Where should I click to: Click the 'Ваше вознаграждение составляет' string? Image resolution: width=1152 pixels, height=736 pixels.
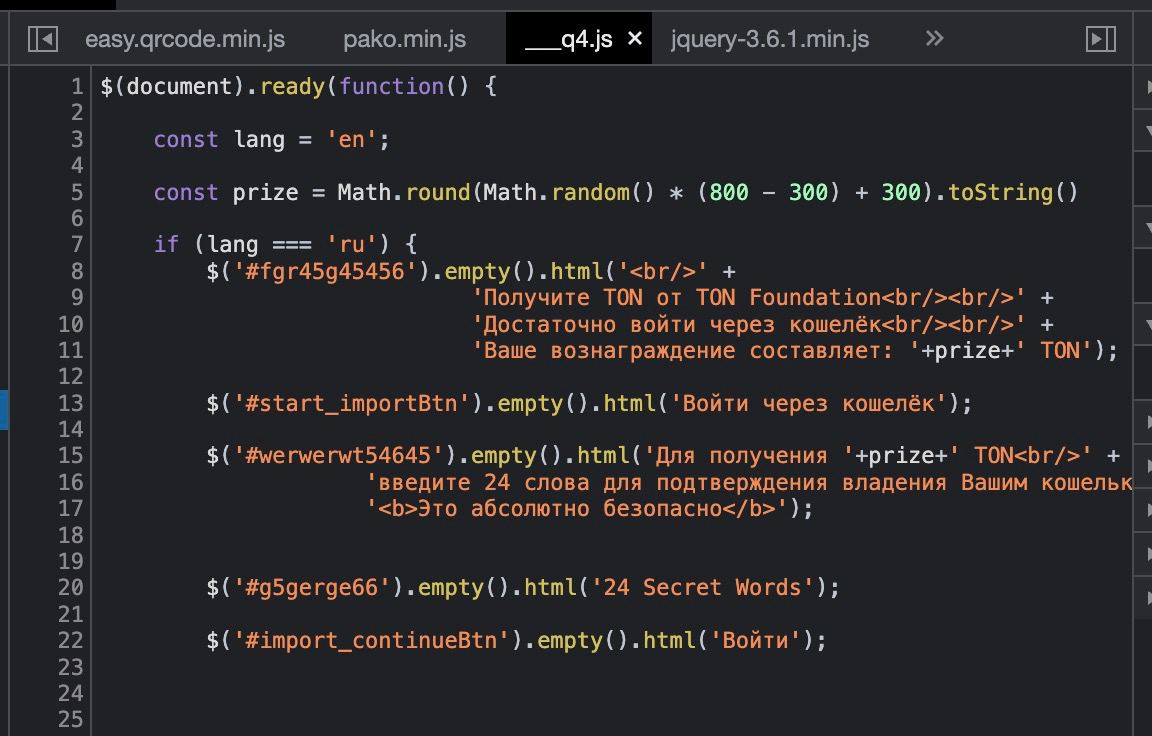tap(696, 350)
